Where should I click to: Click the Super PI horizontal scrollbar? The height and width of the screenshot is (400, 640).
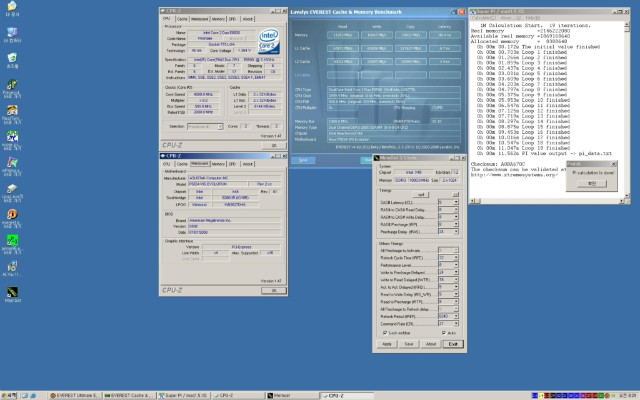547,201
